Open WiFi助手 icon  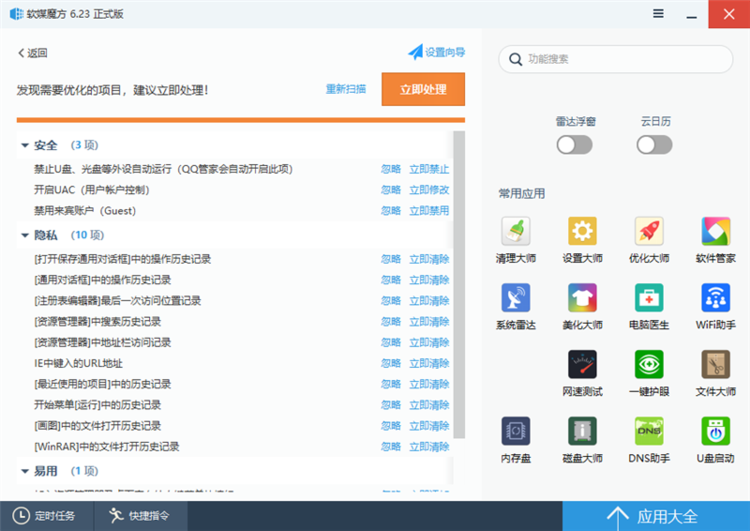[x=716, y=298]
